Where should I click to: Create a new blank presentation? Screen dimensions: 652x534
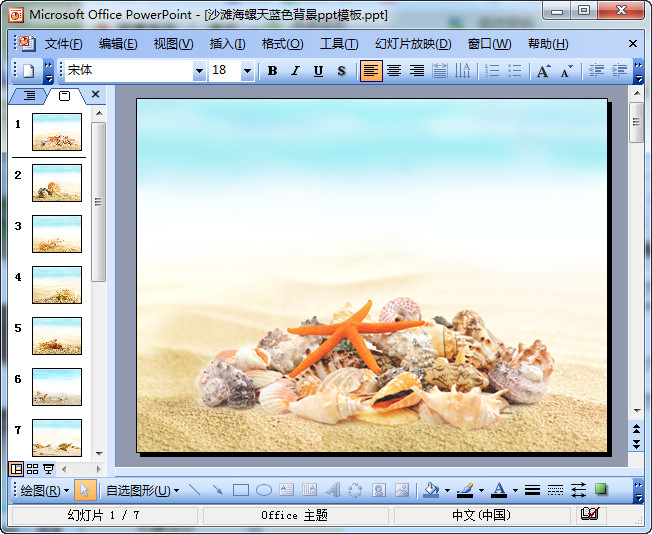pyautogui.click(x=28, y=71)
